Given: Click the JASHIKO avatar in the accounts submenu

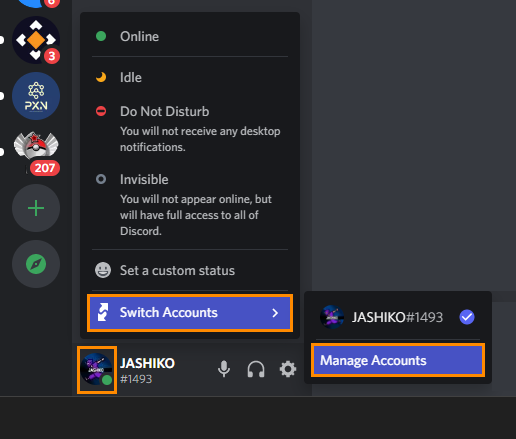Looking at the screenshot, I should pyautogui.click(x=332, y=317).
